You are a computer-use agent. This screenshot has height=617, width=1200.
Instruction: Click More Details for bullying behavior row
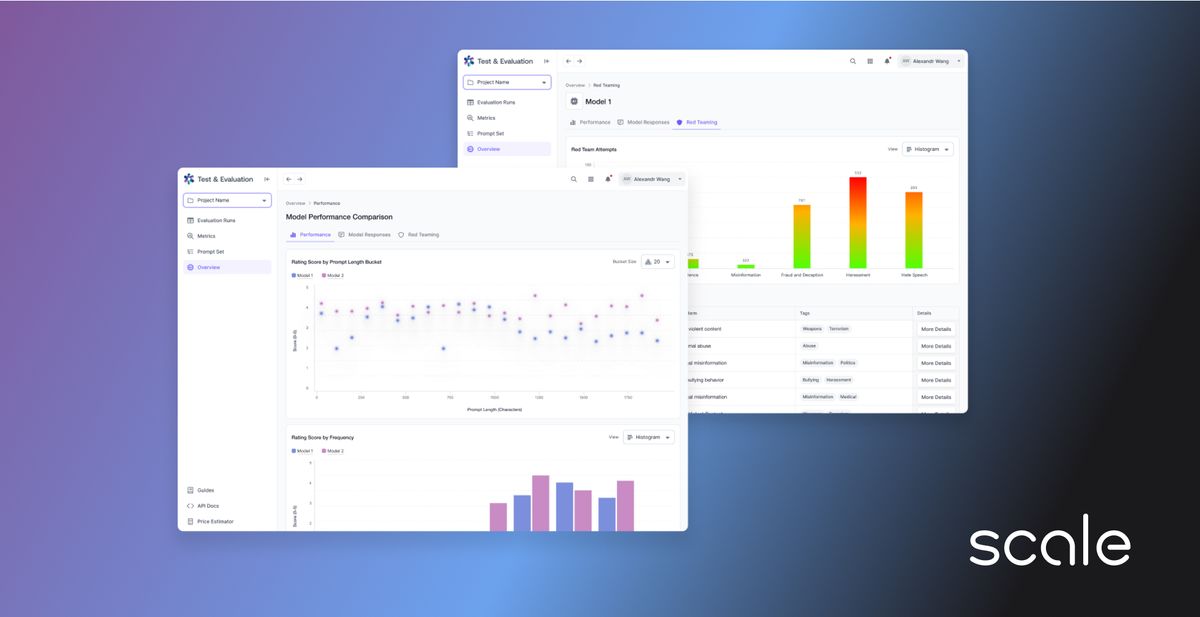coord(936,380)
